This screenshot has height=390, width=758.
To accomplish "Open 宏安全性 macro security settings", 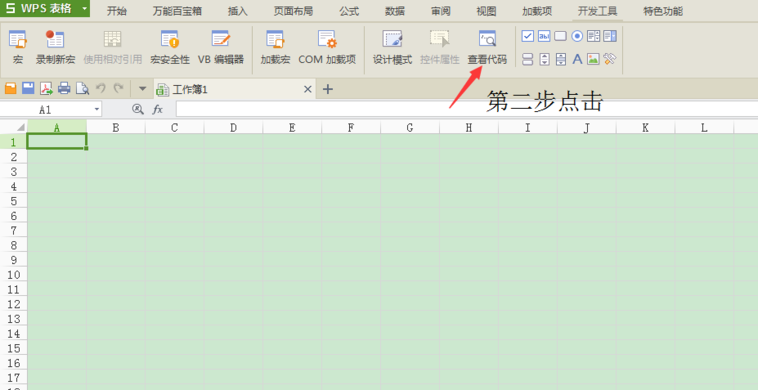I will coord(170,47).
